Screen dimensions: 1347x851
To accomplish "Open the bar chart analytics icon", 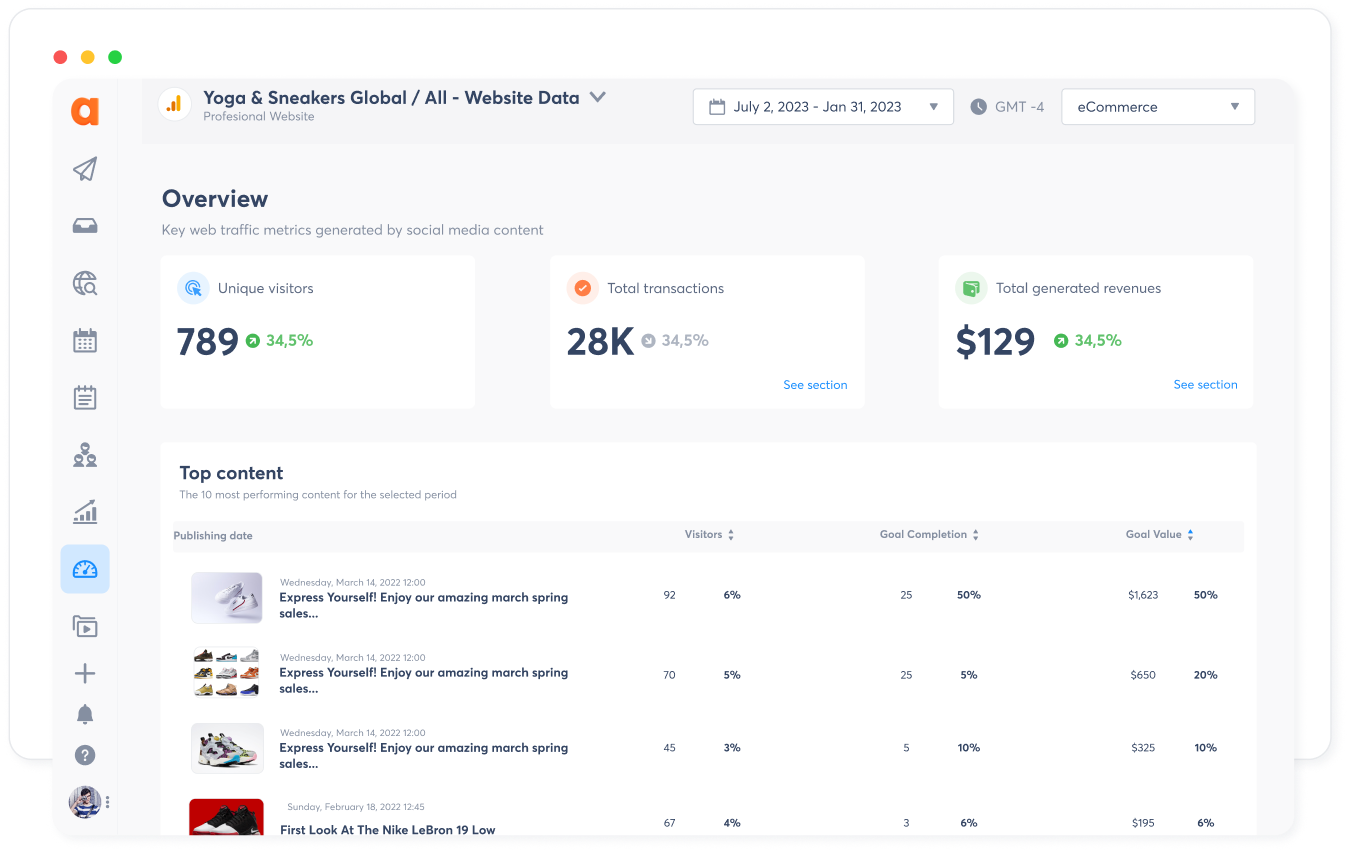I will pyautogui.click(x=85, y=513).
